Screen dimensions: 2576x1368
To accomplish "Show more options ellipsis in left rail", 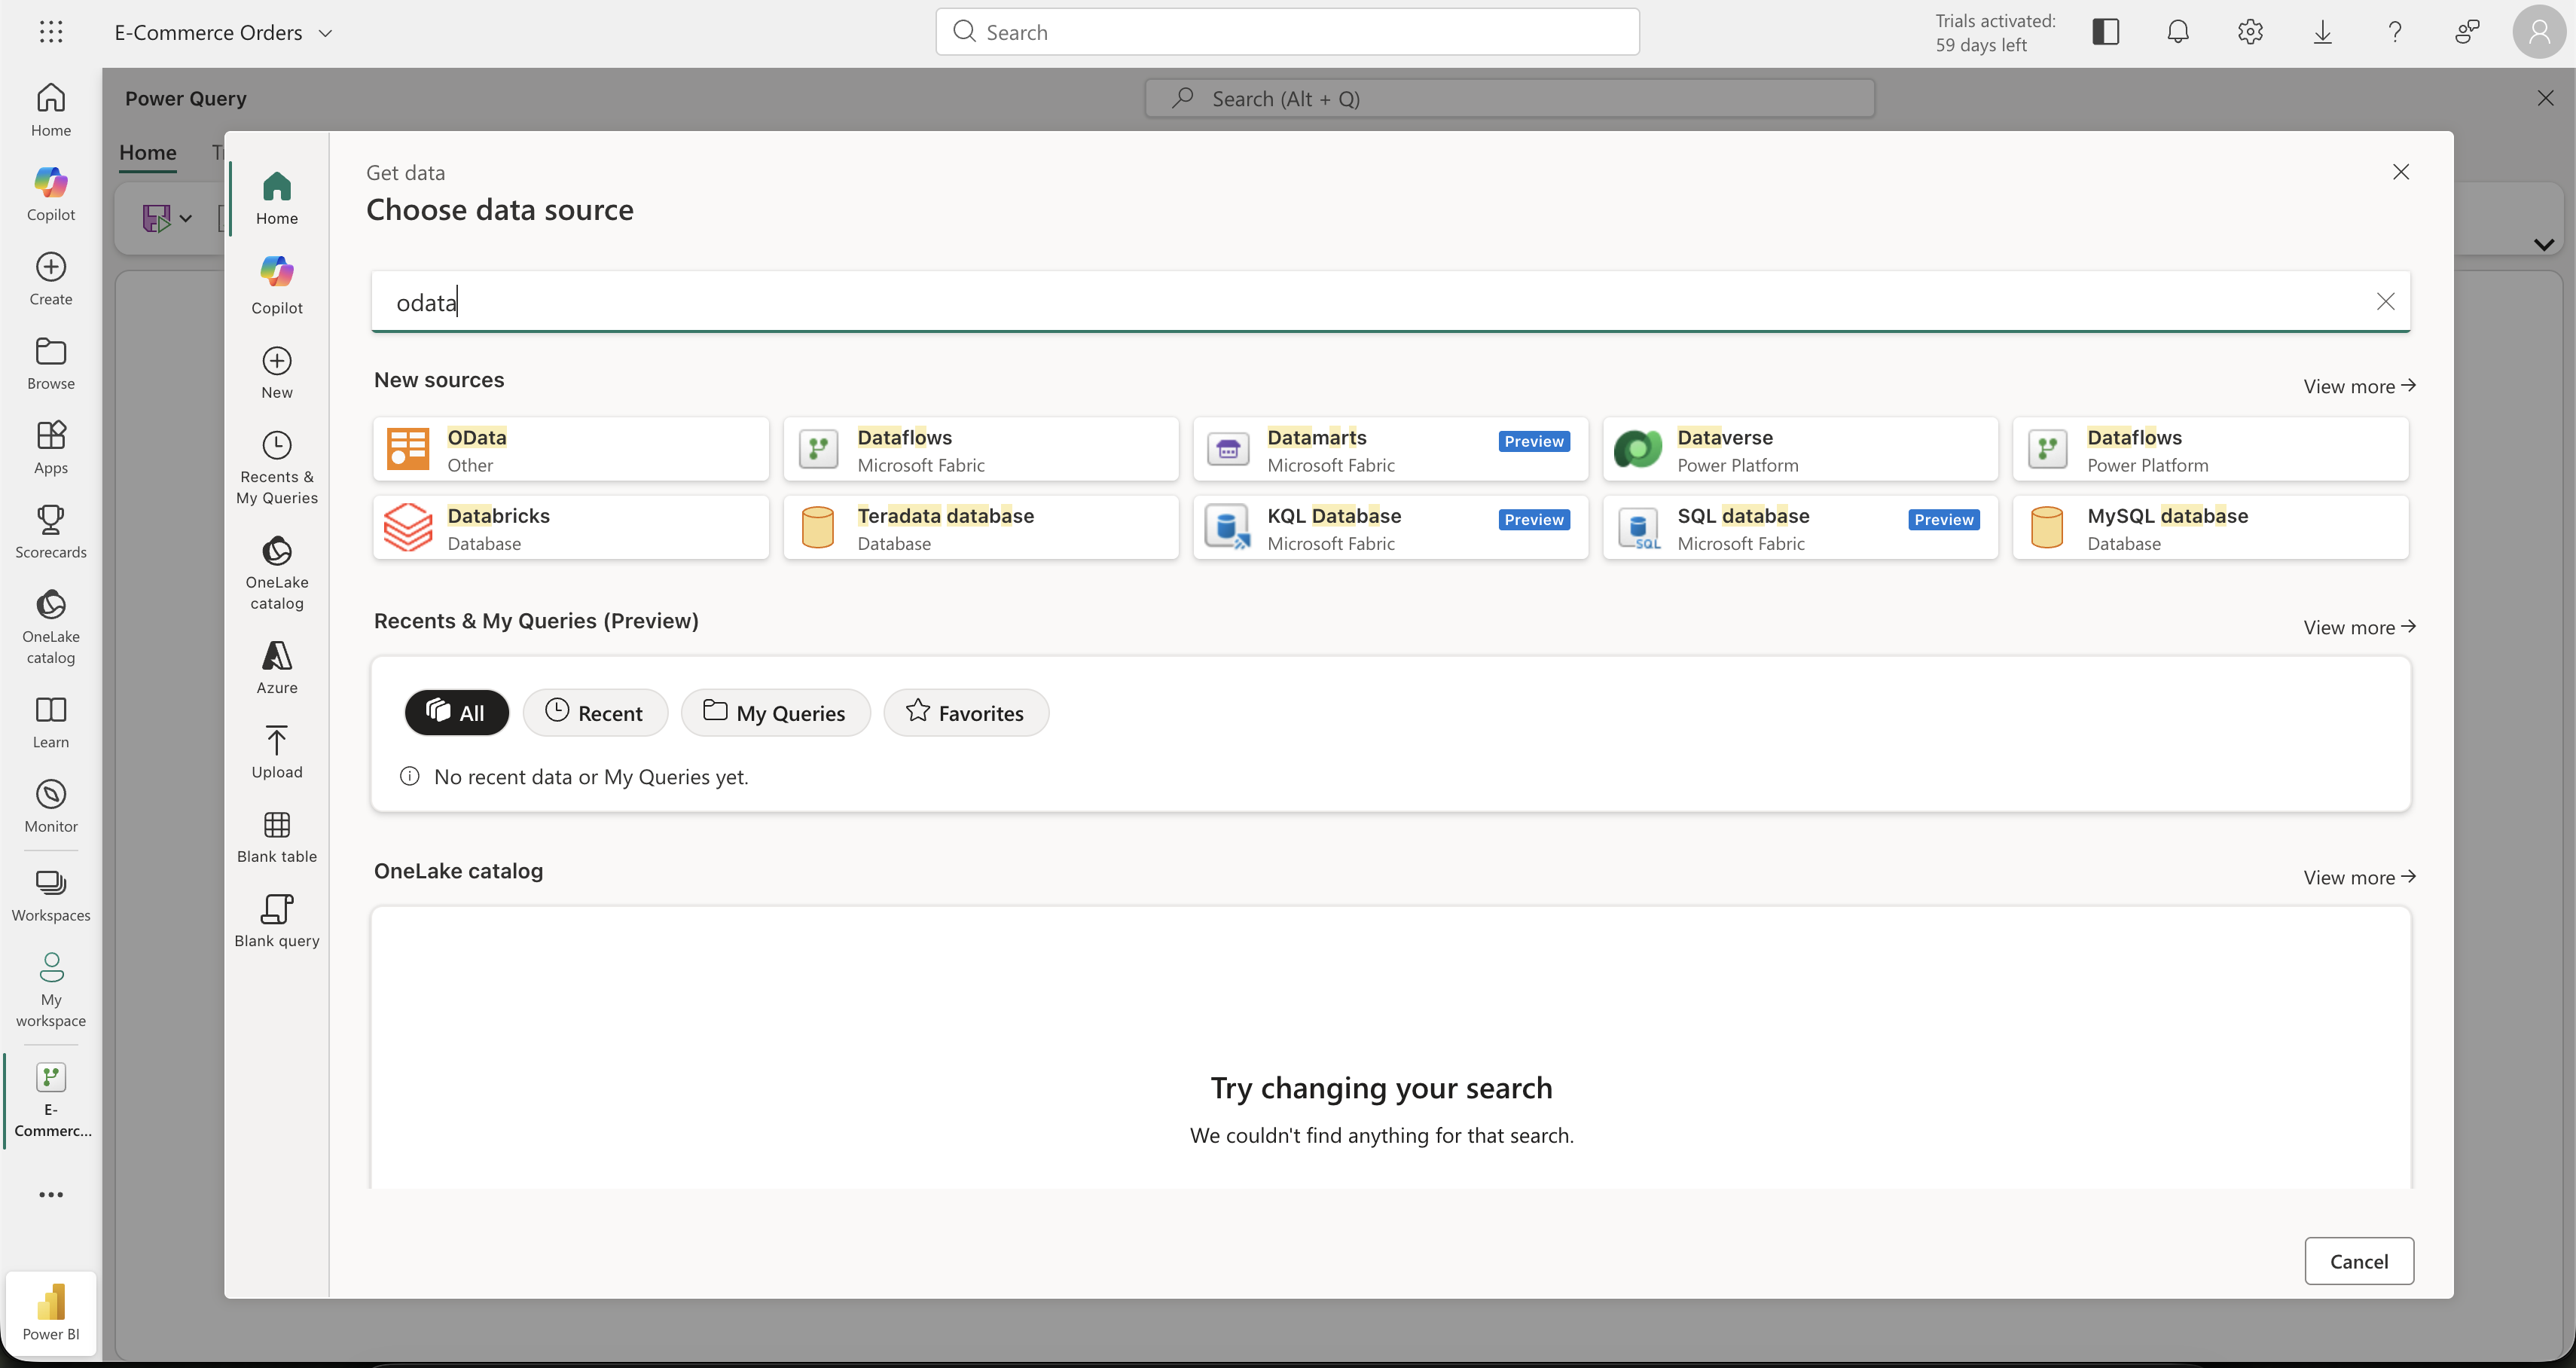I will point(51,1194).
